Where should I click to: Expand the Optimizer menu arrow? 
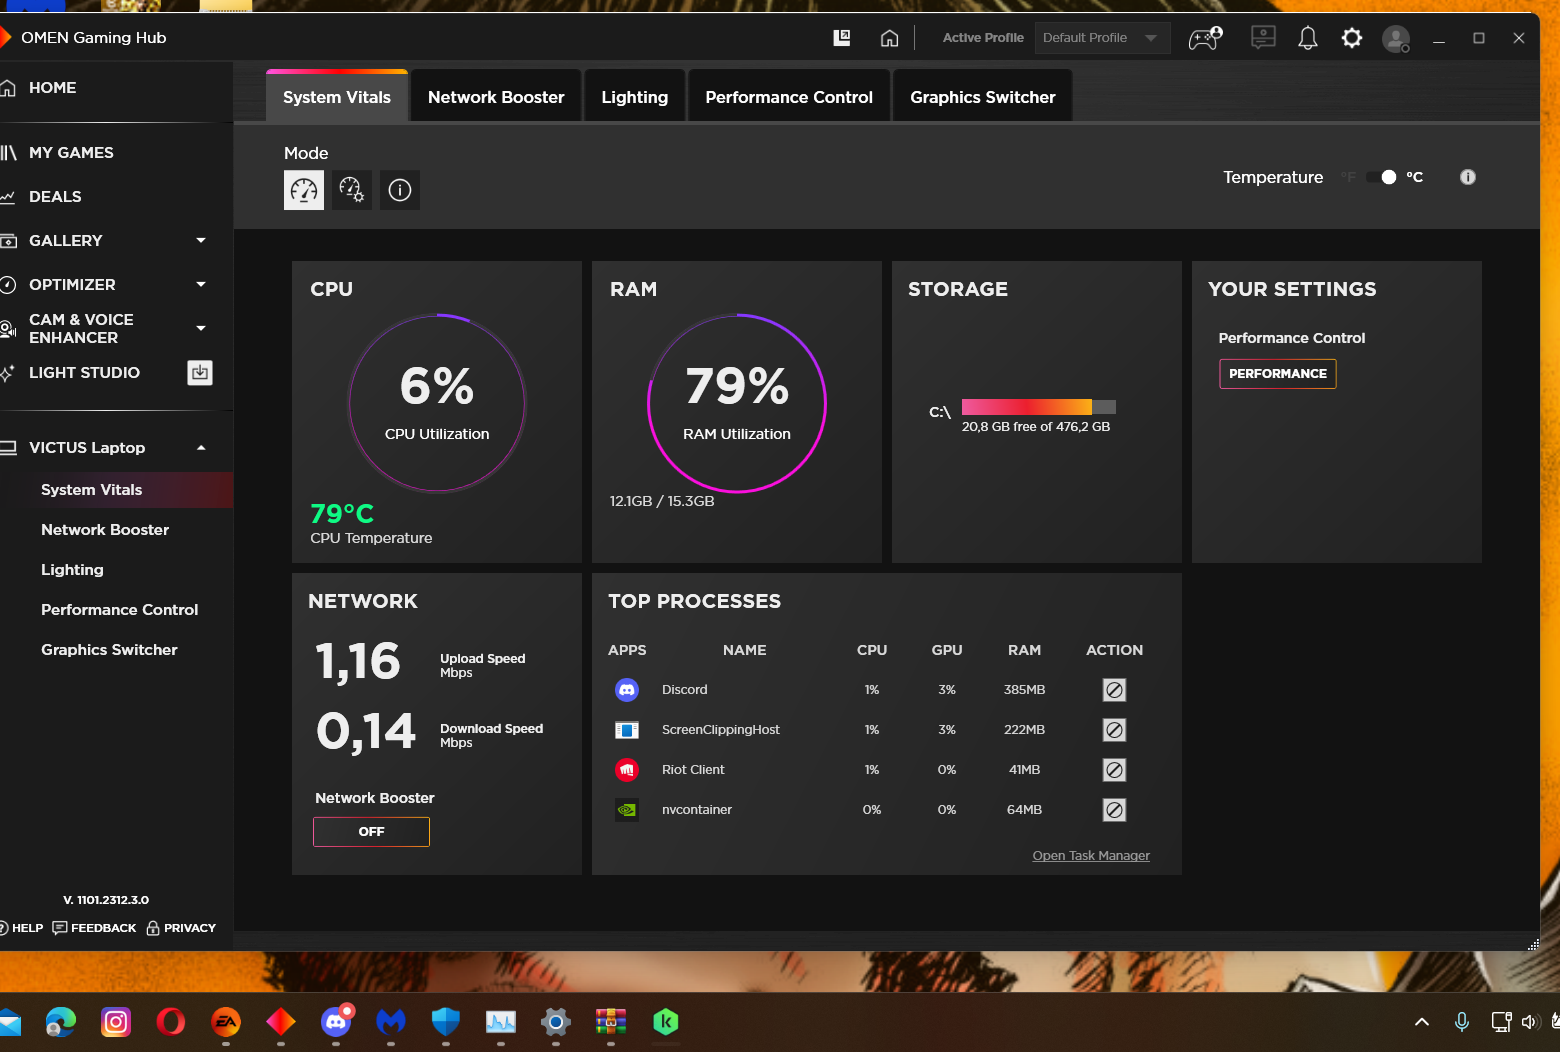point(201,285)
